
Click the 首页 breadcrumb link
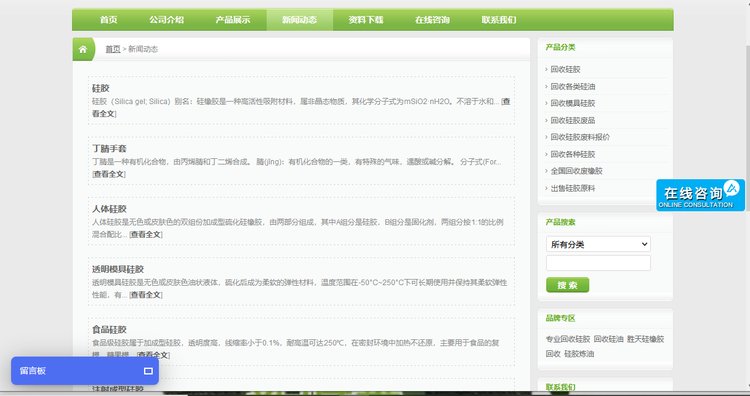113,49
